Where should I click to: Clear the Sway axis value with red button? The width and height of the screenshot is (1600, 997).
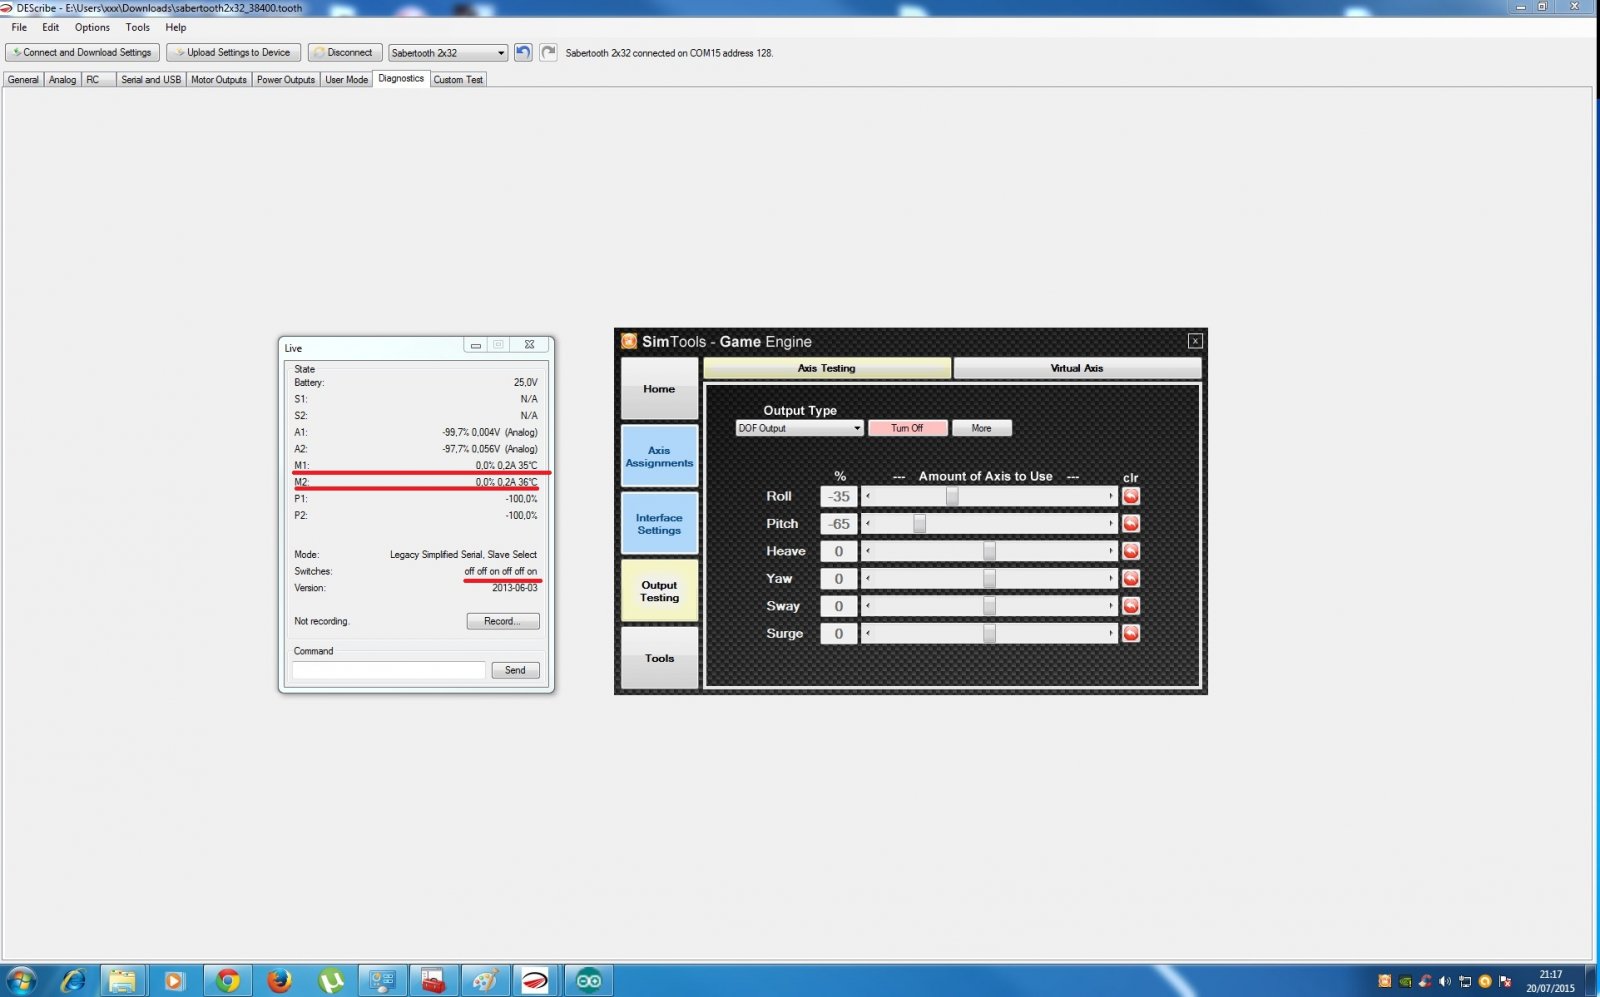pyautogui.click(x=1131, y=606)
